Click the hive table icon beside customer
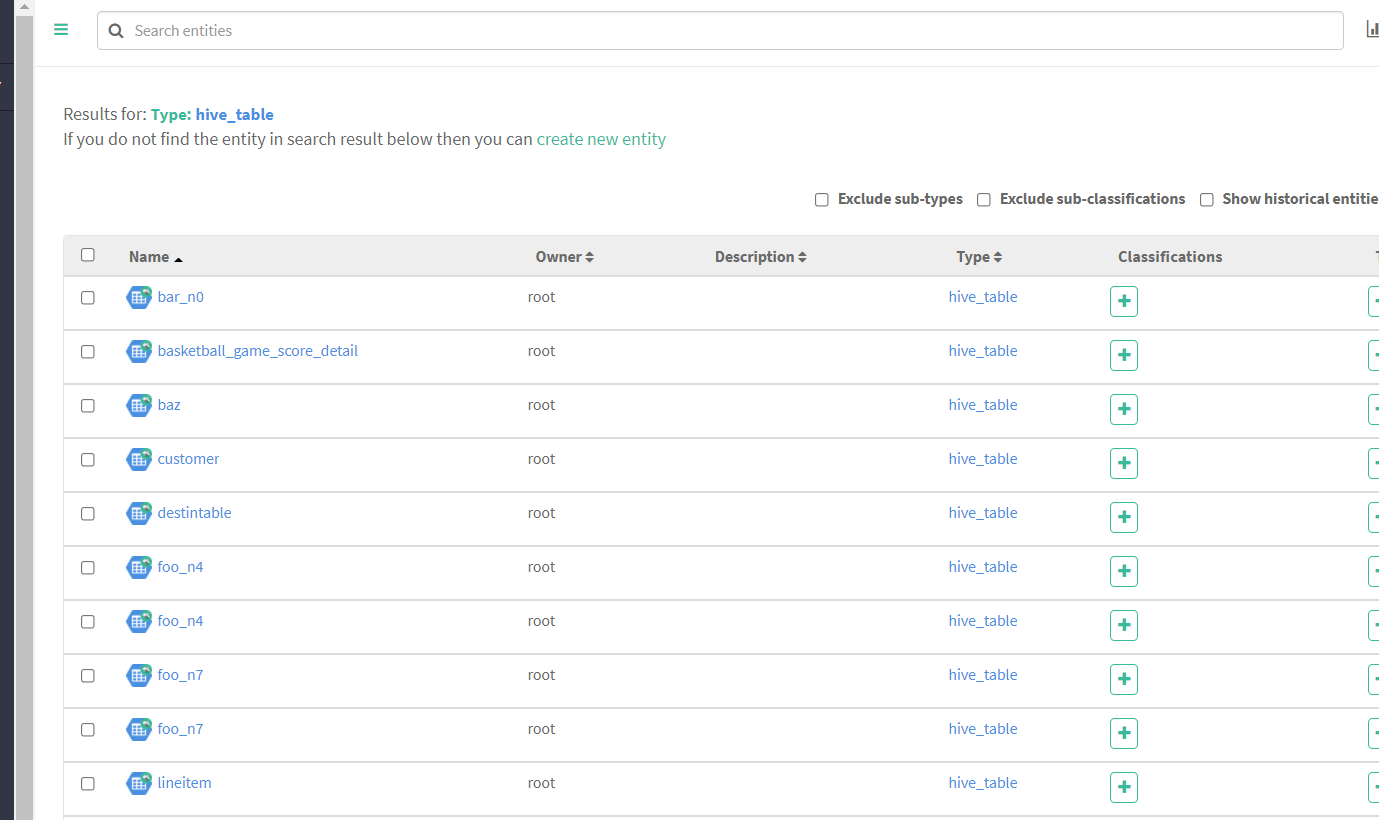The width and height of the screenshot is (1379, 820). (x=138, y=459)
